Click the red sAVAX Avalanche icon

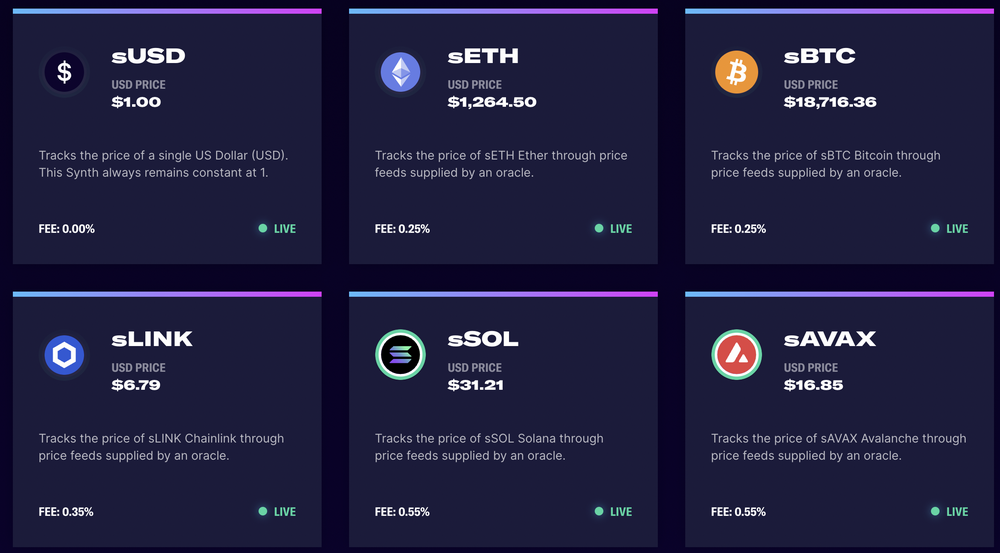click(x=737, y=355)
